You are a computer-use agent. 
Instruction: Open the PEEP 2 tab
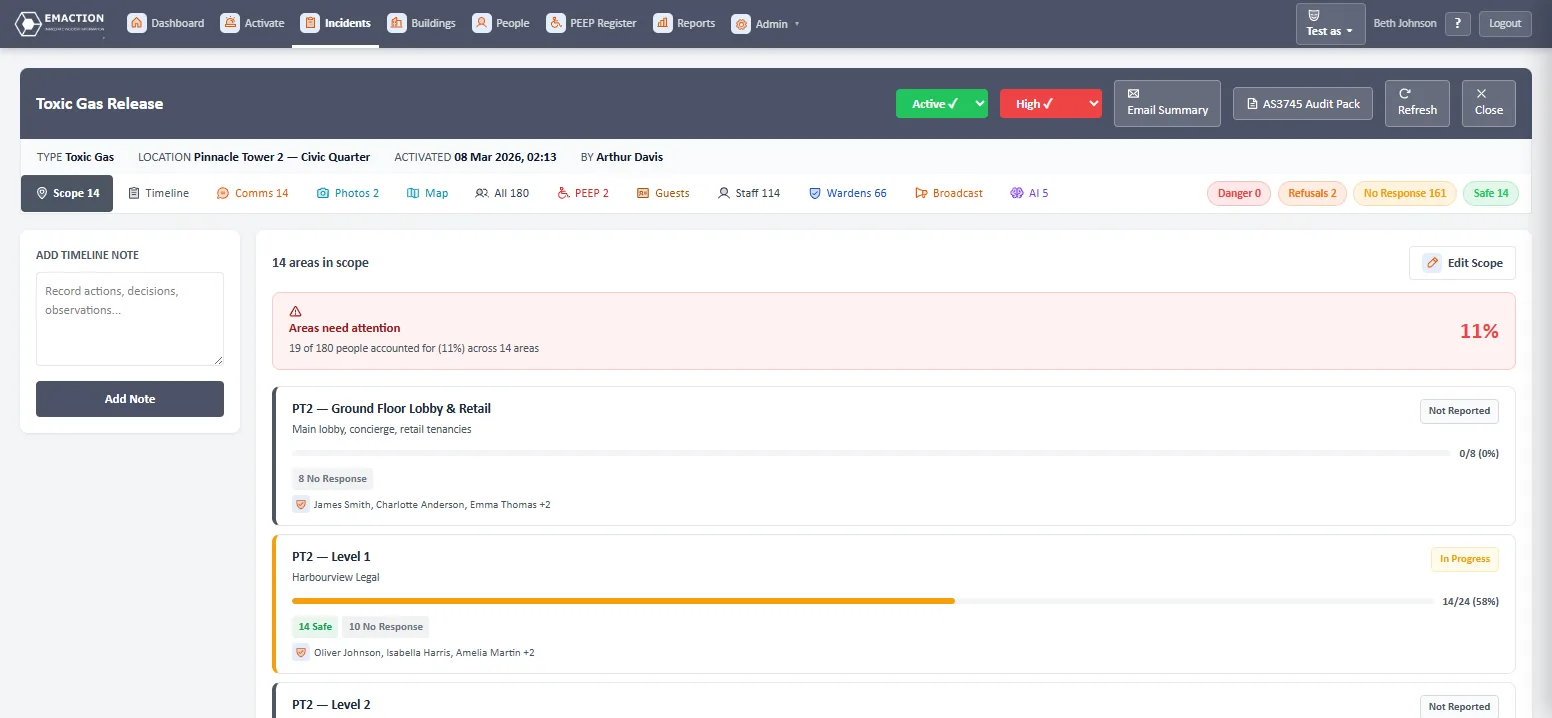(x=583, y=193)
